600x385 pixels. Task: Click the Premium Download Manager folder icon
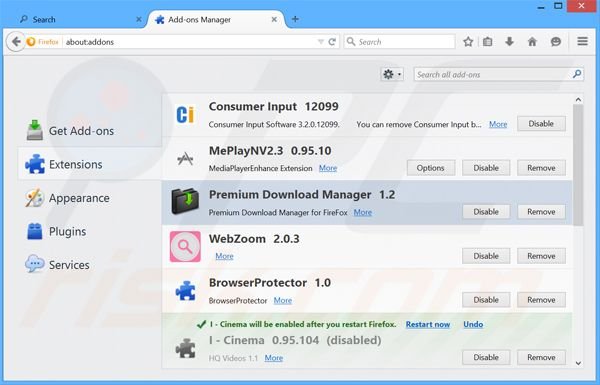[x=185, y=201]
